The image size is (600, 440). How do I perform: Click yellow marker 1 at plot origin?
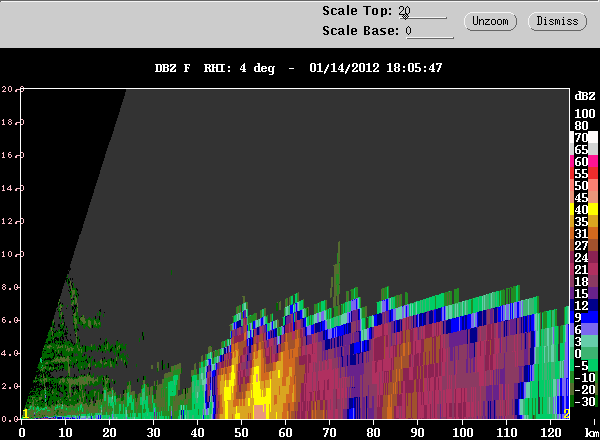[x=25, y=414]
